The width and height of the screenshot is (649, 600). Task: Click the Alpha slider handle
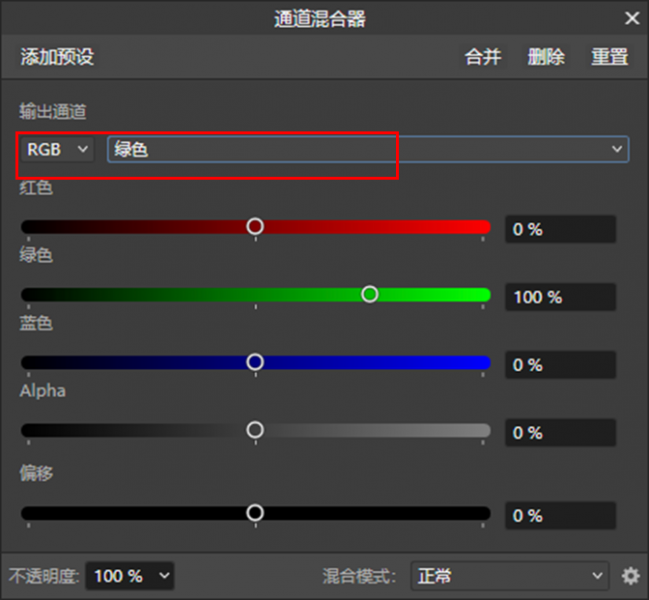tap(255, 430)
